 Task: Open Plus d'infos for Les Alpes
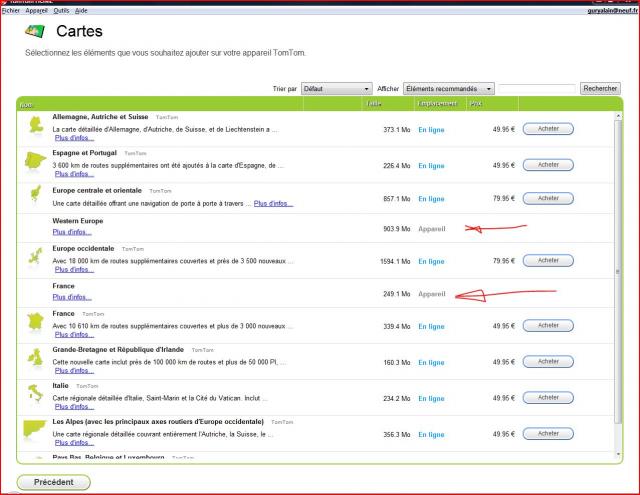pyautogui.click(x=74, y=442)
